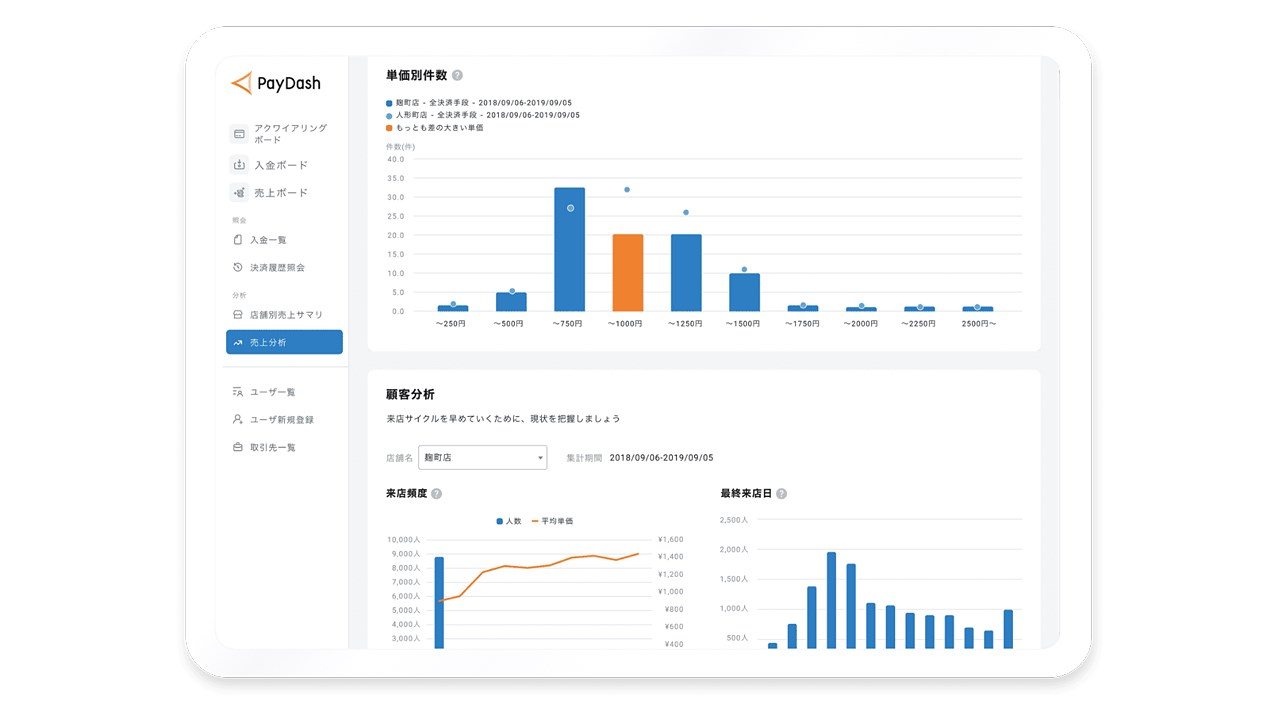Click the ～250円 bar
This screenshot has width=1280, height=720.
(453, 308)
